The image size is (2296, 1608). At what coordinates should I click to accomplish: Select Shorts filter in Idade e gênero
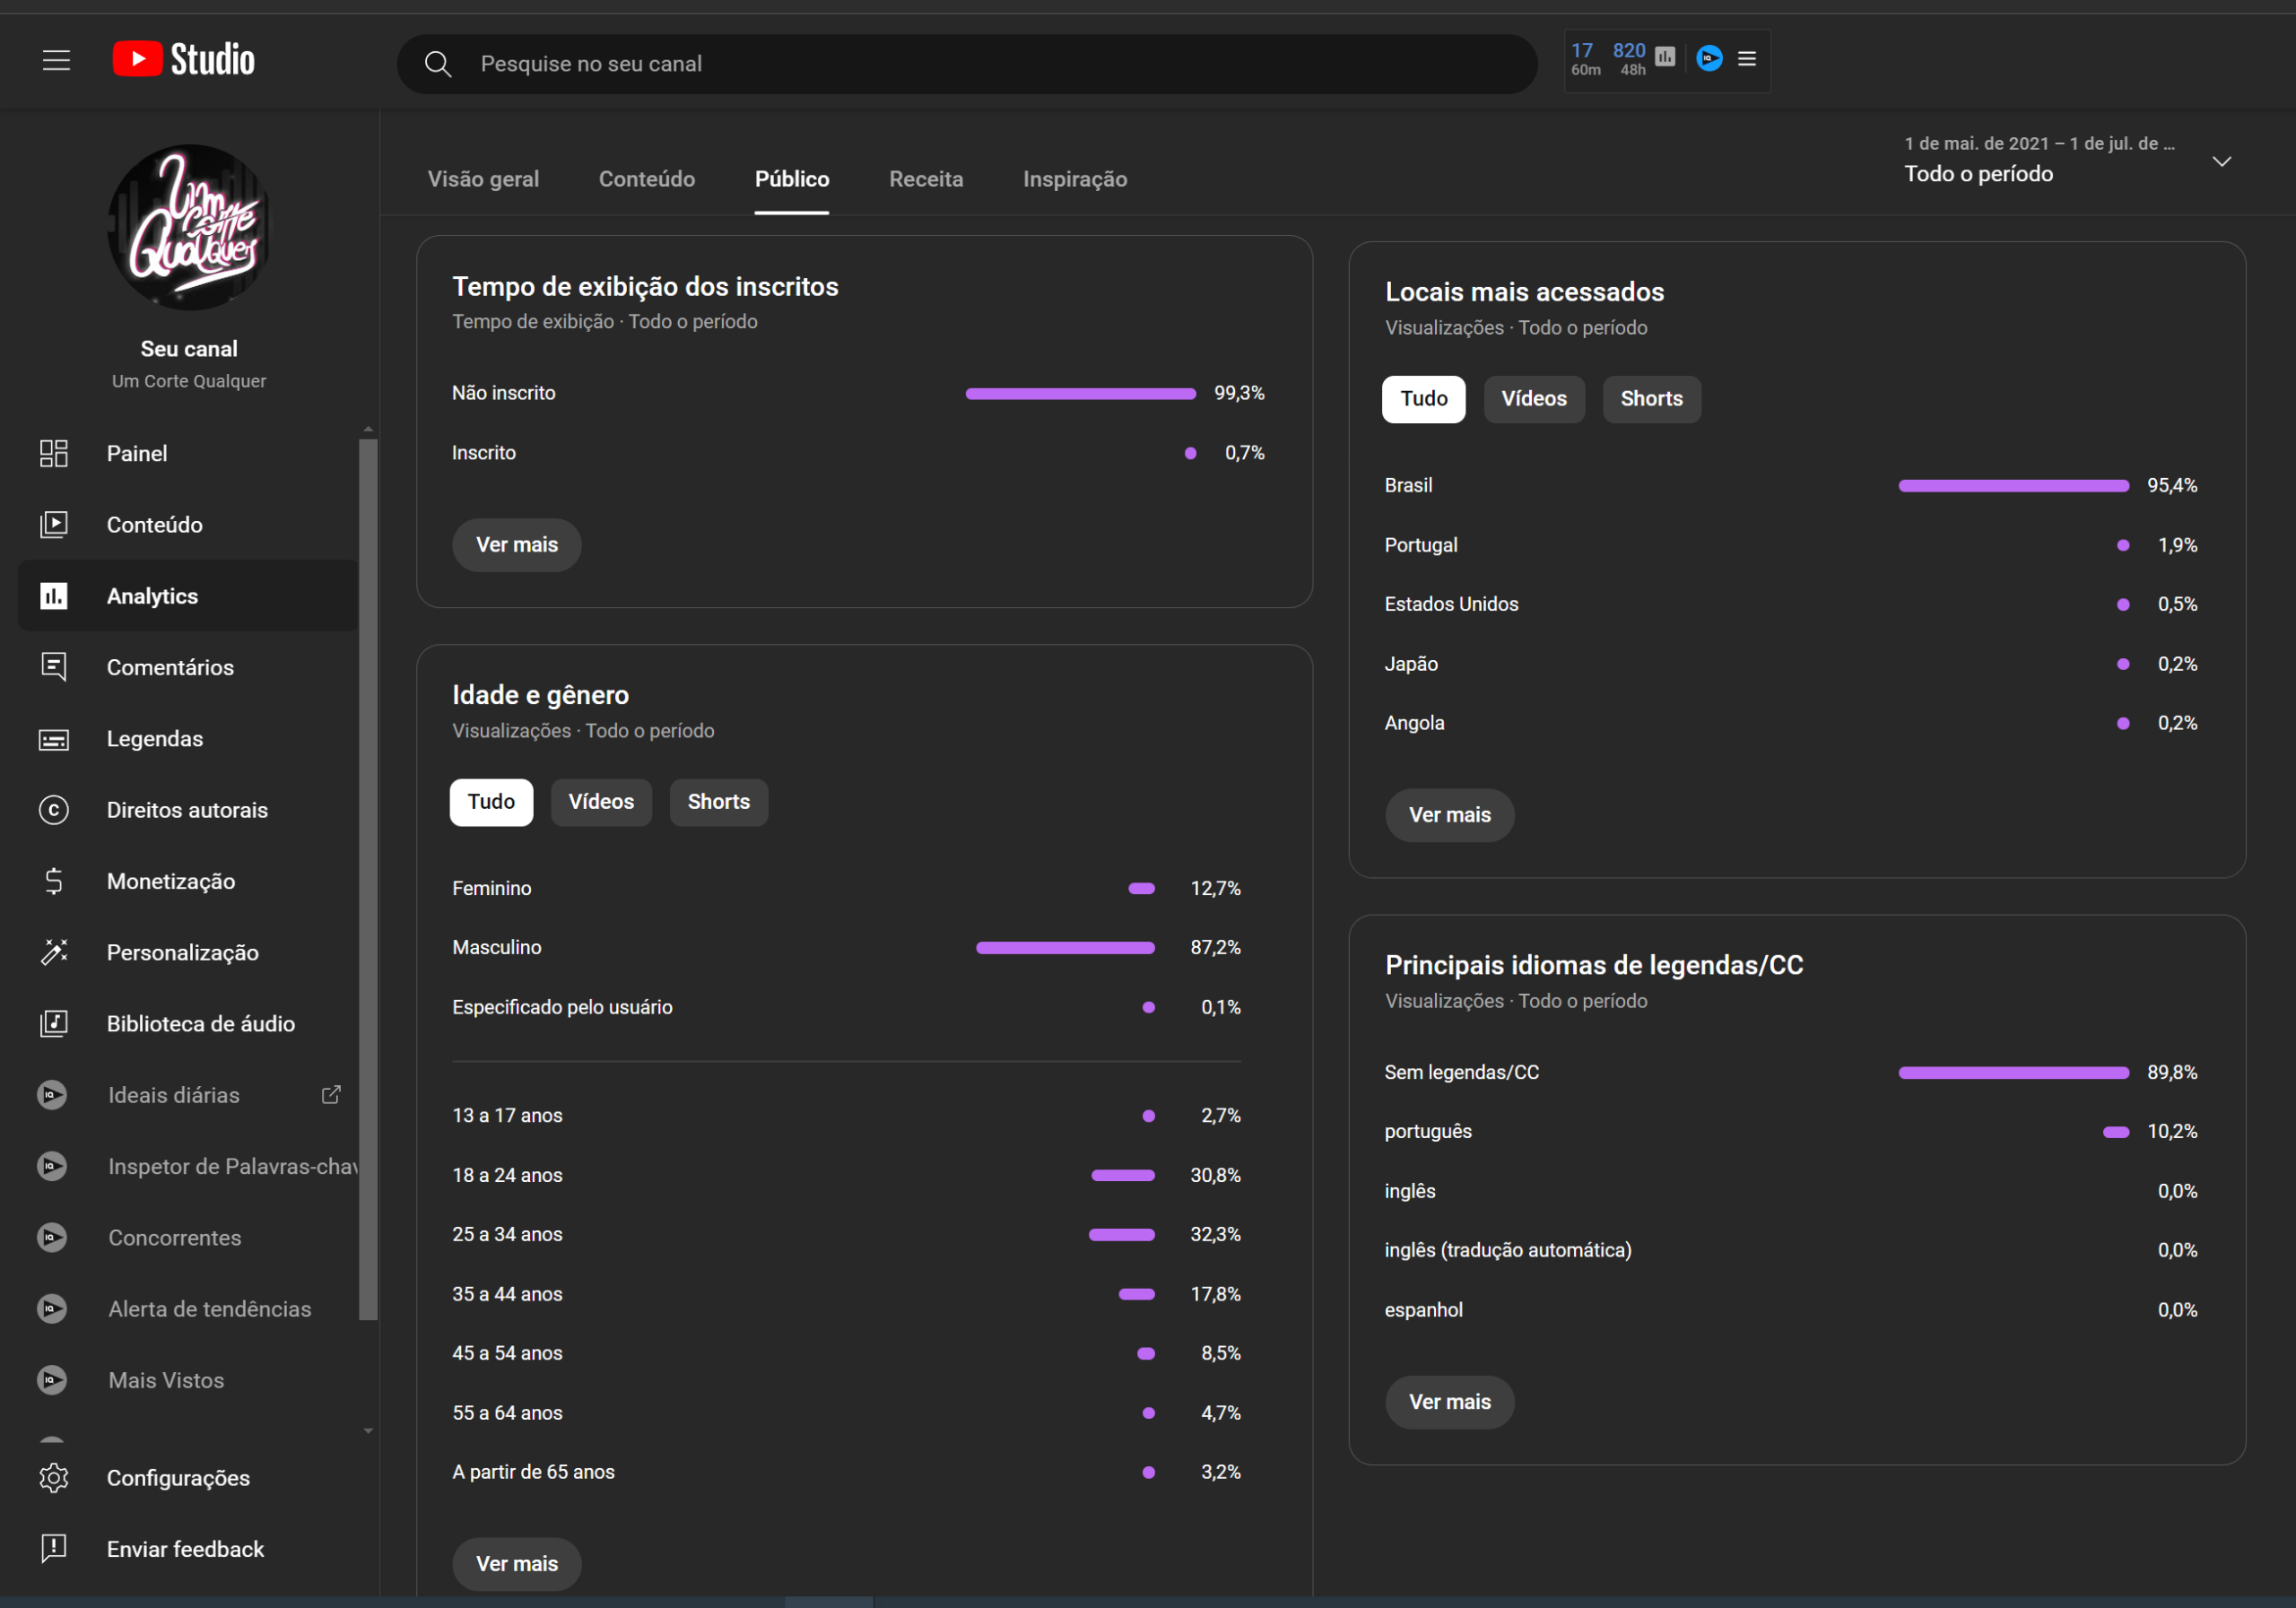[718, 802]
